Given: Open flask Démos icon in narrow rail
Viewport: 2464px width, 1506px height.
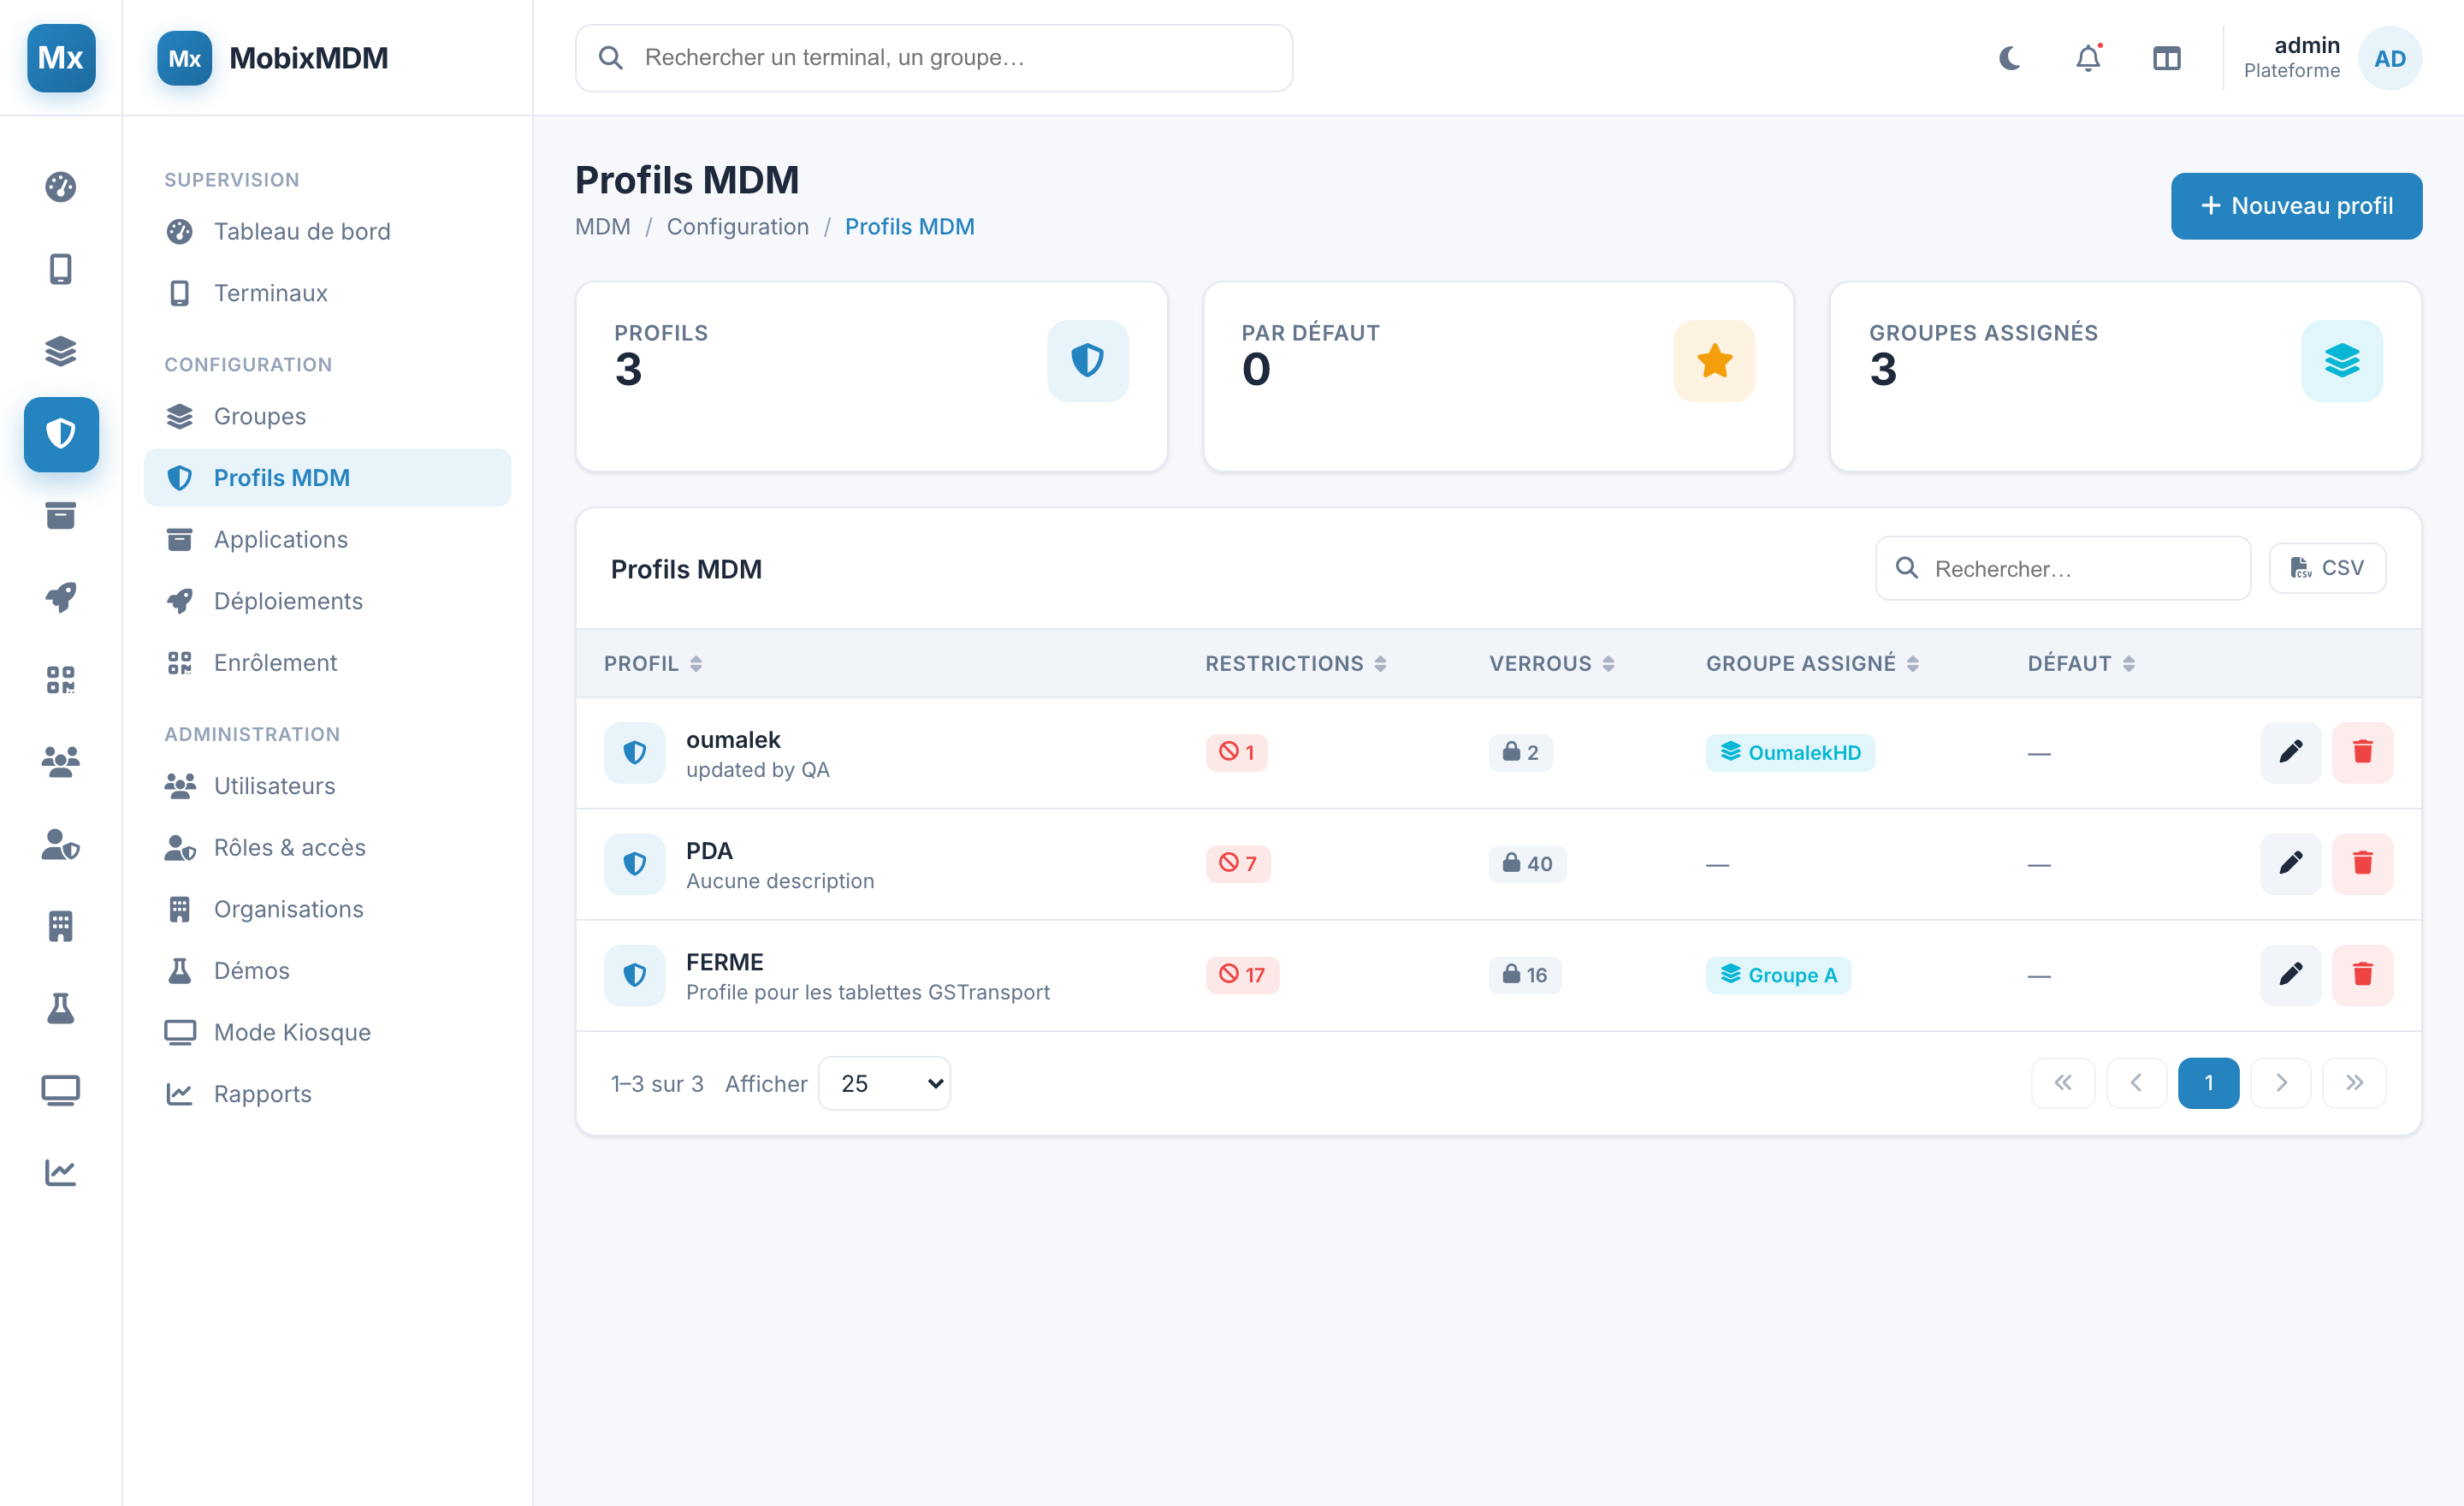Looking at the screenshot, I should tap(61, 1008).
